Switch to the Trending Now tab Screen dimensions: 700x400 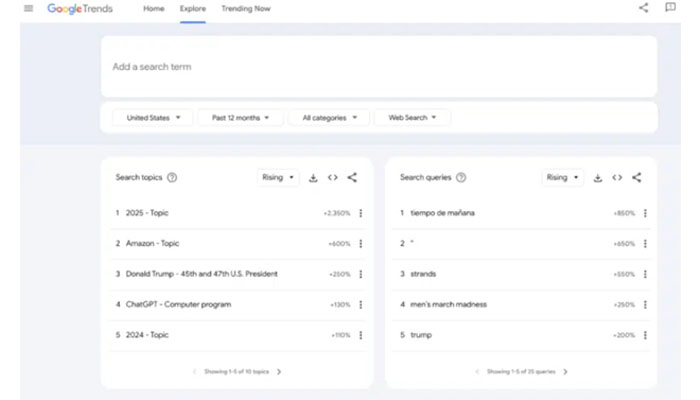[x=245, y=9]
